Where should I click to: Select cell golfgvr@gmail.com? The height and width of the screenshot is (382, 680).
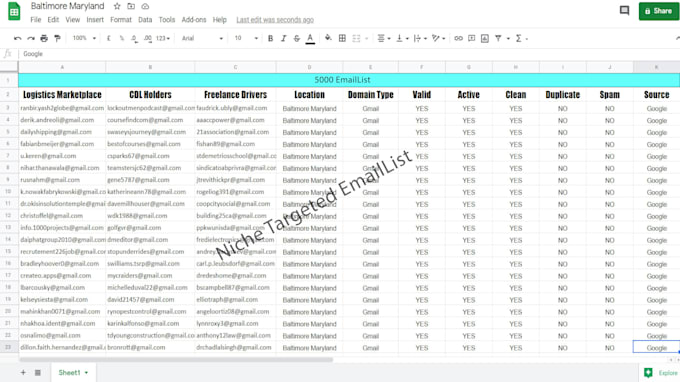pos(150,228)
